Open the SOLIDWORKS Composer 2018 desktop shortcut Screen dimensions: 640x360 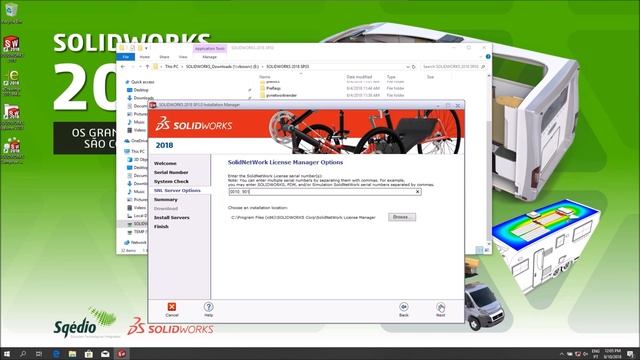12,150
